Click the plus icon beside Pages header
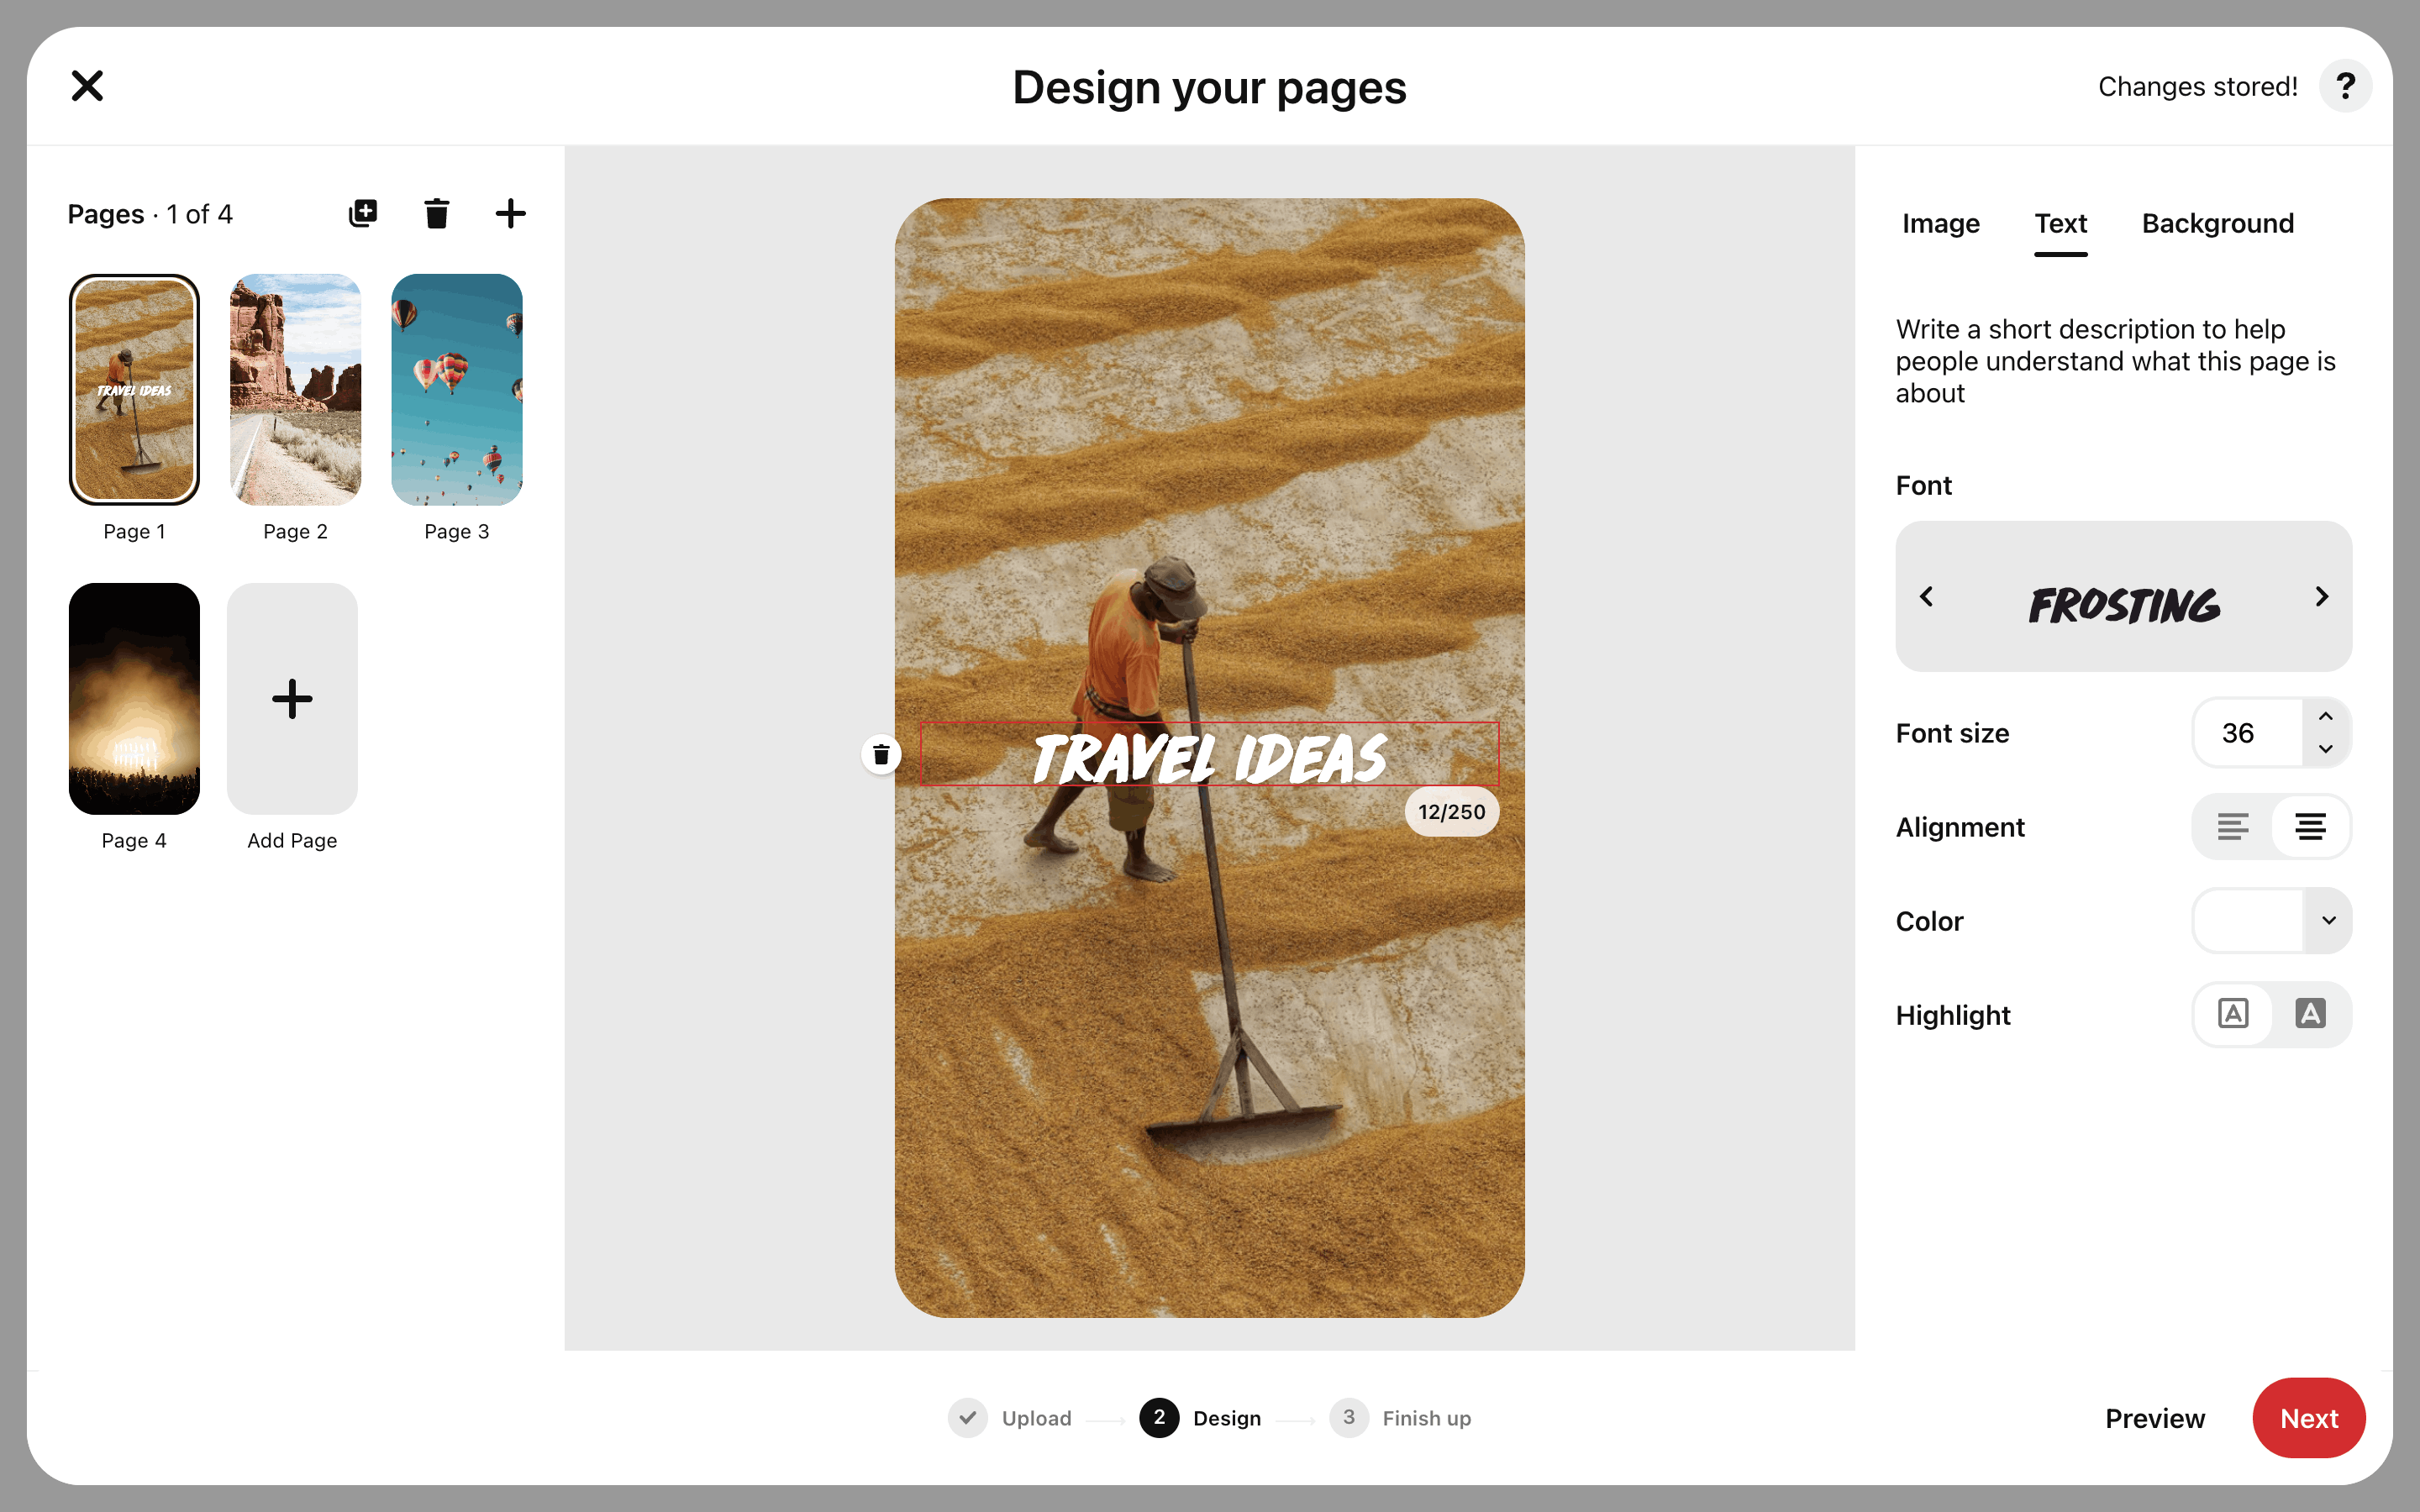The width and height of the screenshot is (2420, 1512). coord(510,213)
